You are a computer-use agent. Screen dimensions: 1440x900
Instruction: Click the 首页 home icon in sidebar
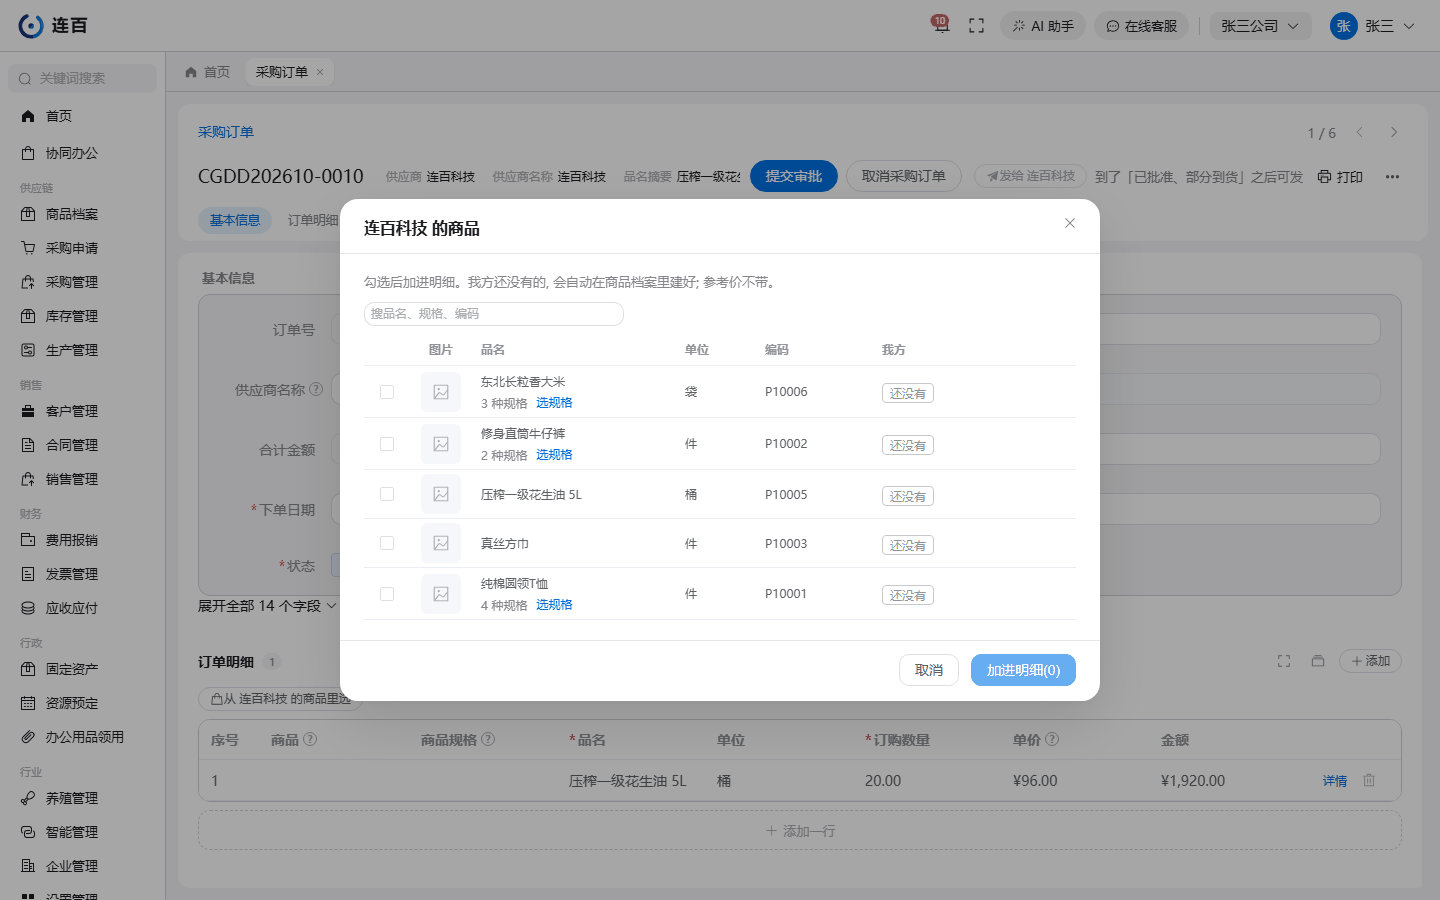point(28,116)
